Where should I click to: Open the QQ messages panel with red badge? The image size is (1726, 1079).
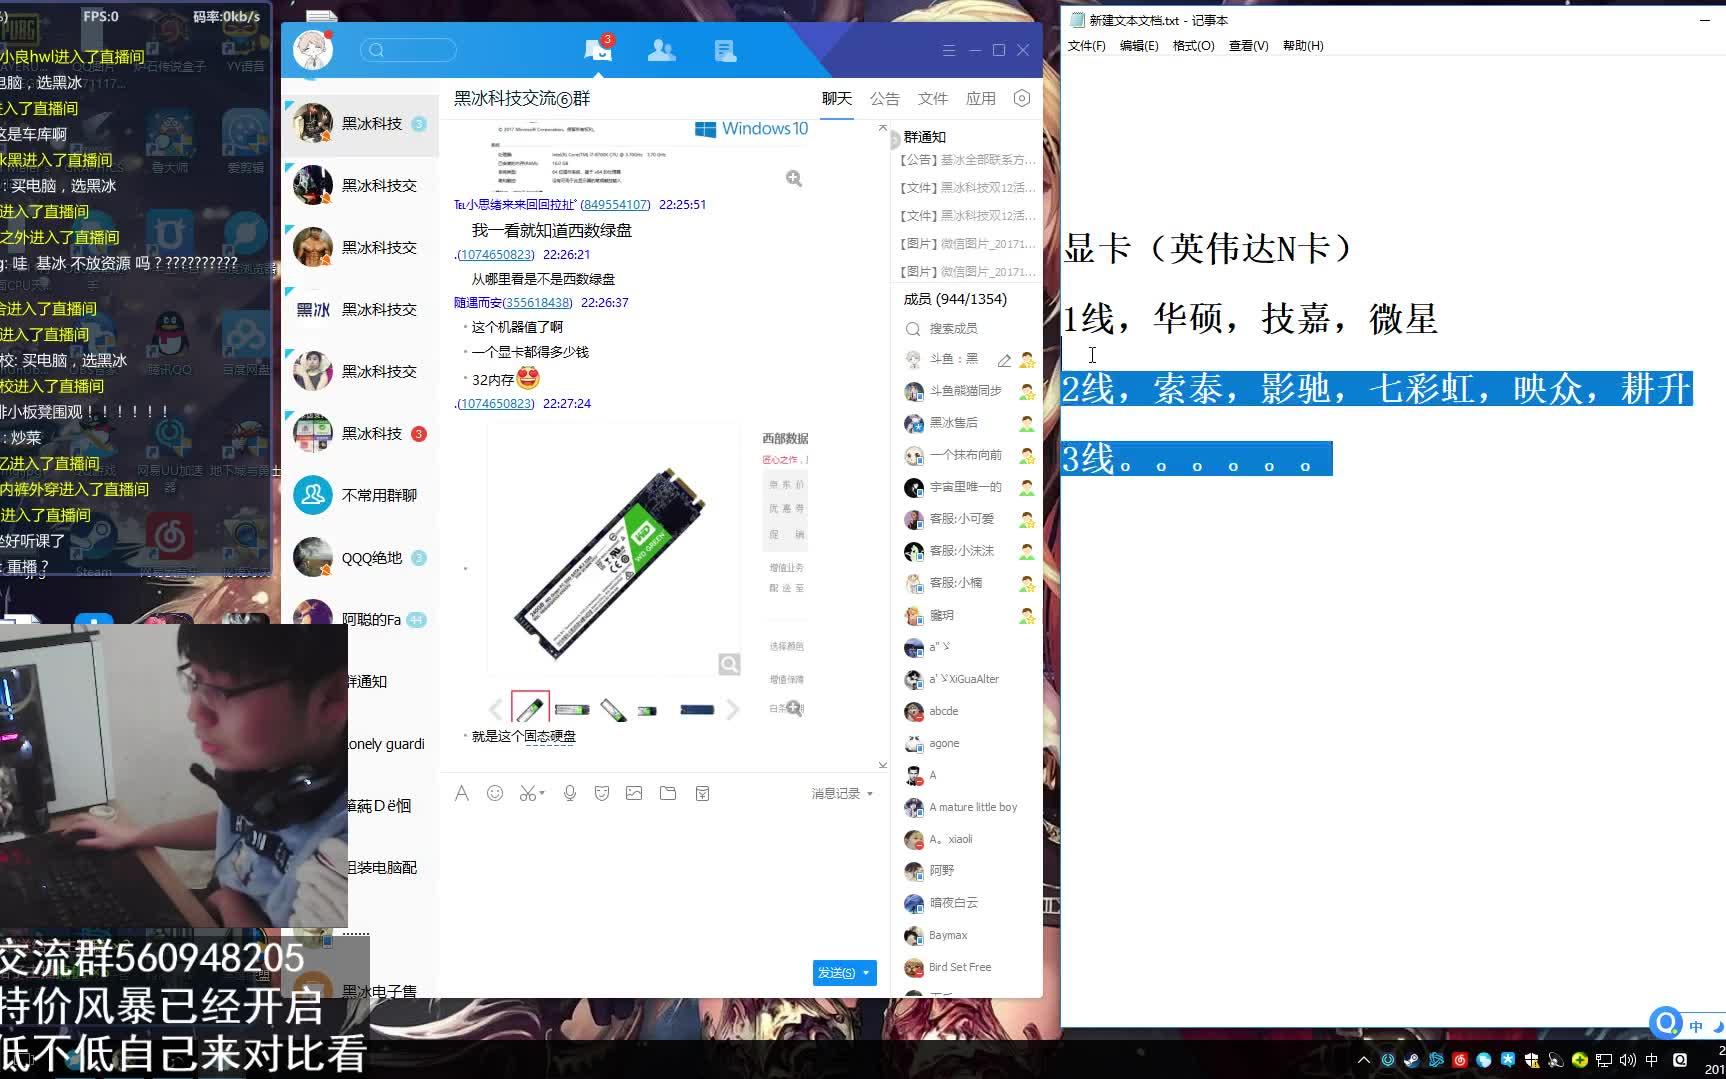pyautogui.click(x=598, y=50)
